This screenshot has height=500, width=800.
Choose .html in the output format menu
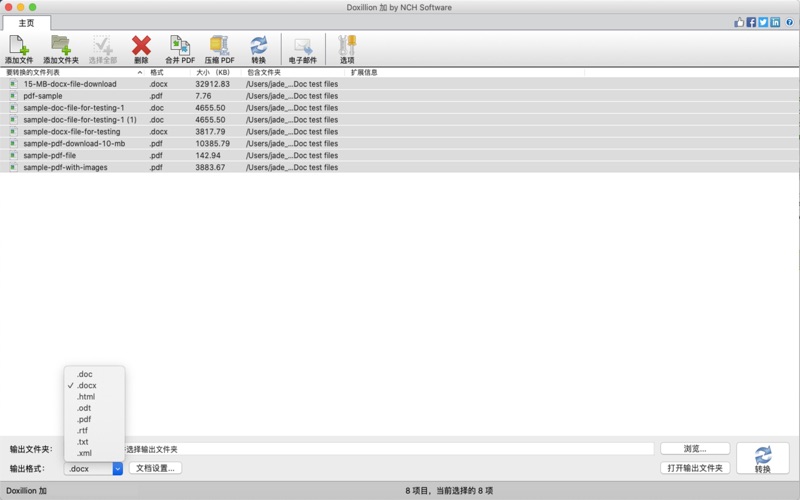[x=94, y=396]
